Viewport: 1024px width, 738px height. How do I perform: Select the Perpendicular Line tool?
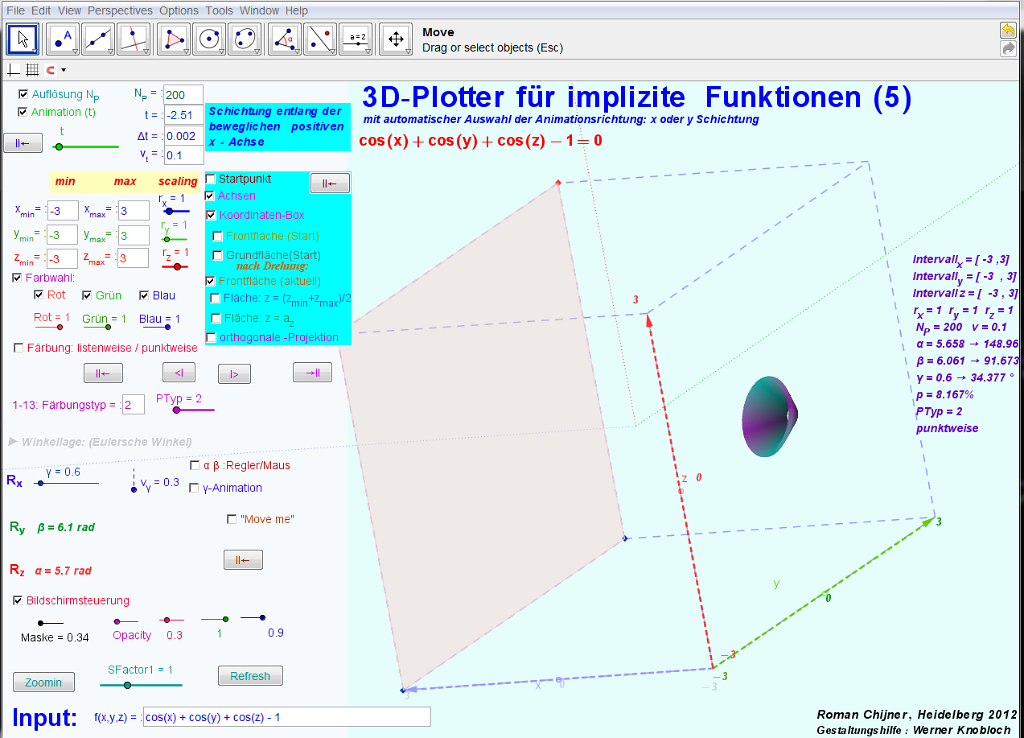click(134, 39)
